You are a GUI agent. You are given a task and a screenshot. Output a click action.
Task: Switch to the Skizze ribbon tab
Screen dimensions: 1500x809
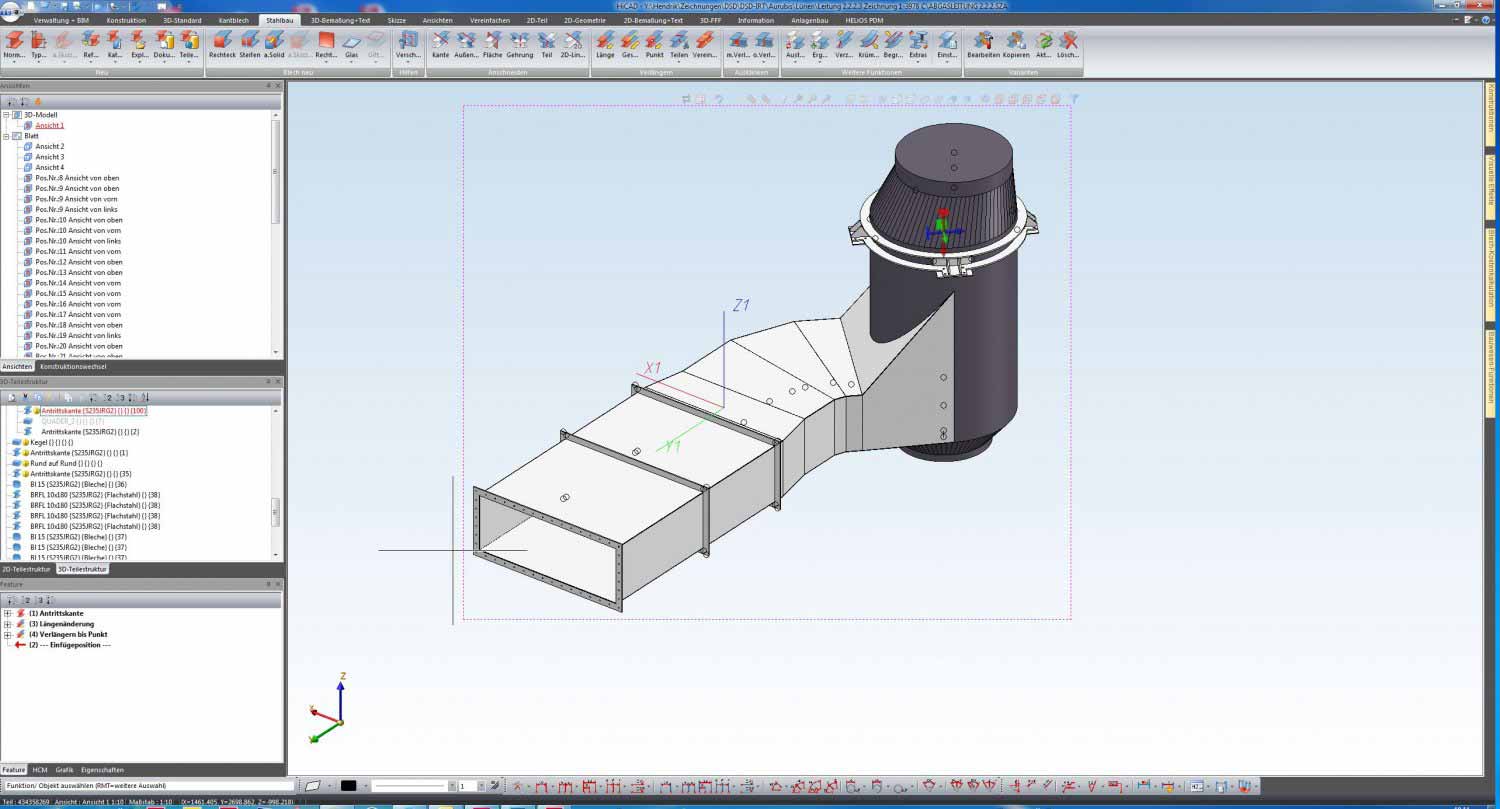(x=397, y=20)
